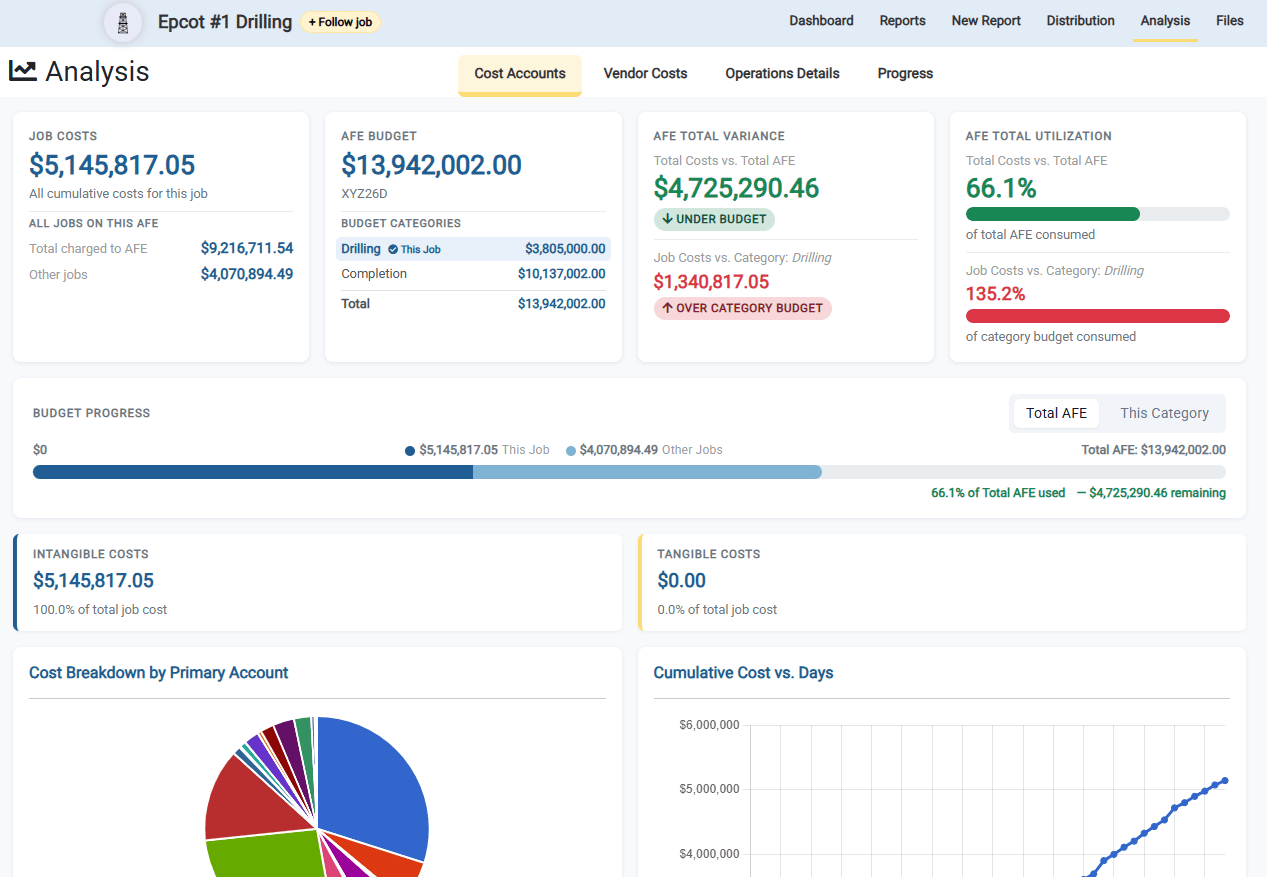The width and height of the screenshot is (1267, 877).
Task: Click the light blue Other Jobs legend dot
Action: click(x=571, y=451)
